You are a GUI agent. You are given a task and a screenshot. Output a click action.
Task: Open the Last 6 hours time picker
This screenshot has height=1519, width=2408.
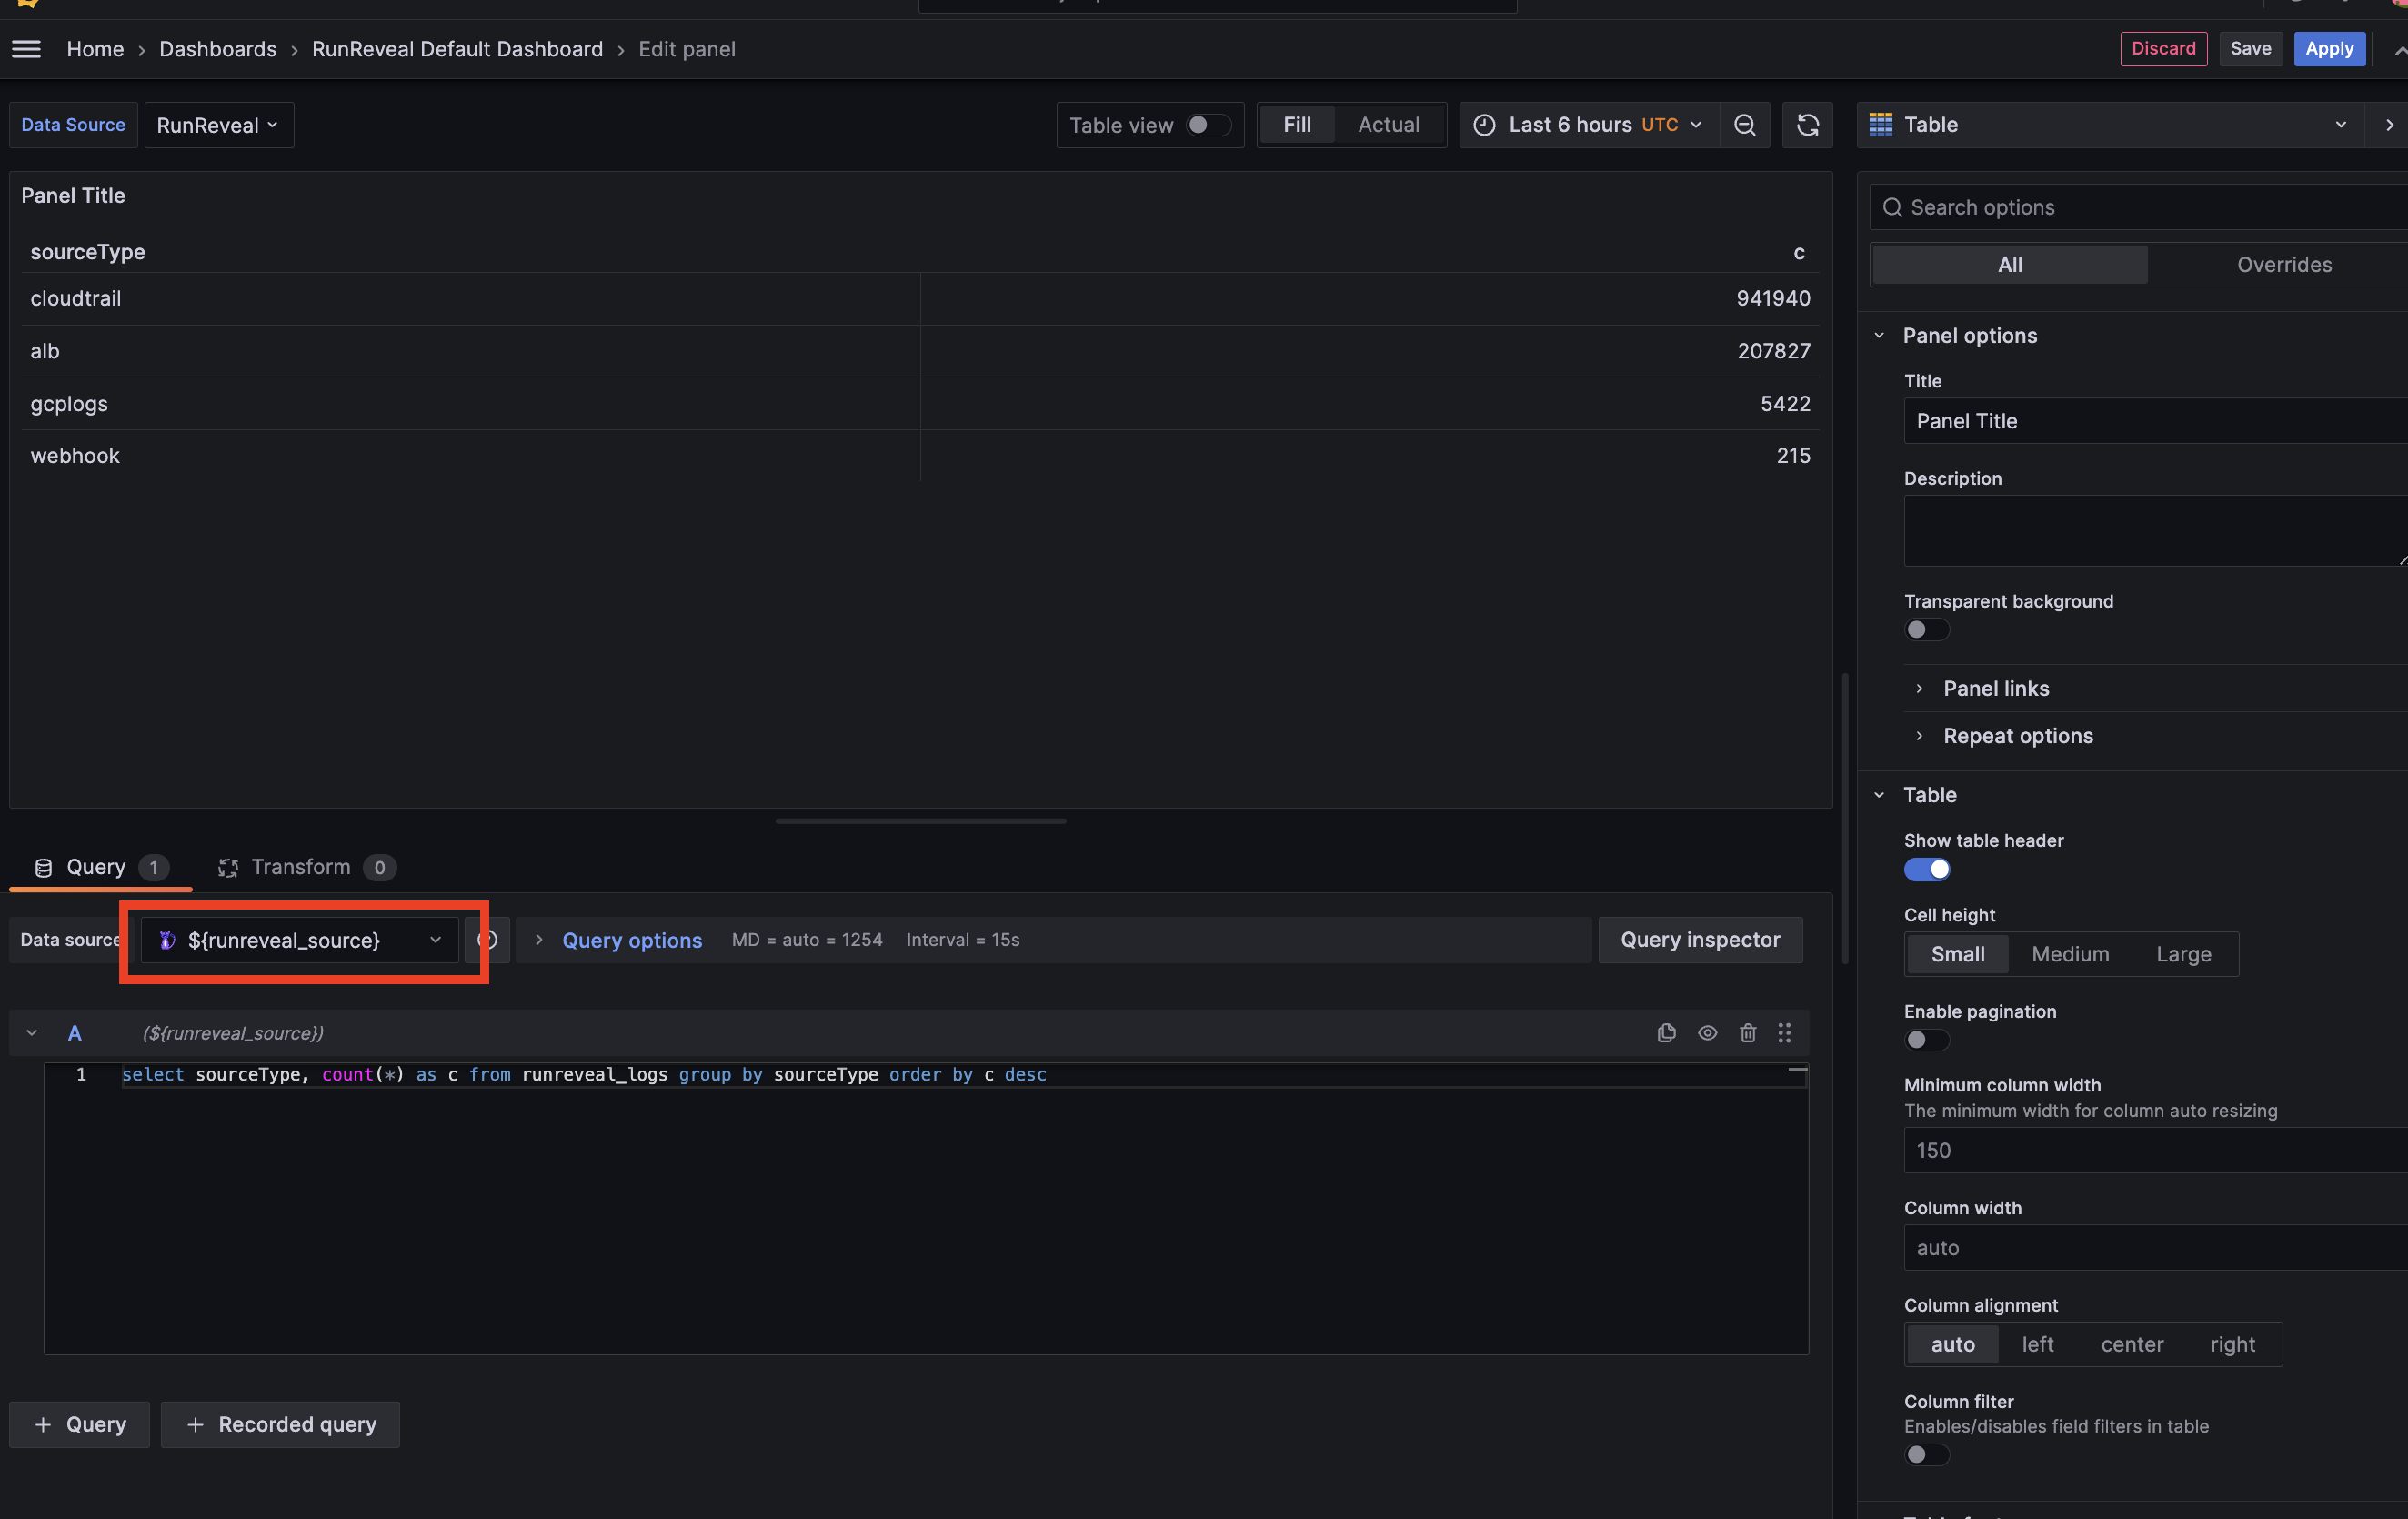(1590, 125)
